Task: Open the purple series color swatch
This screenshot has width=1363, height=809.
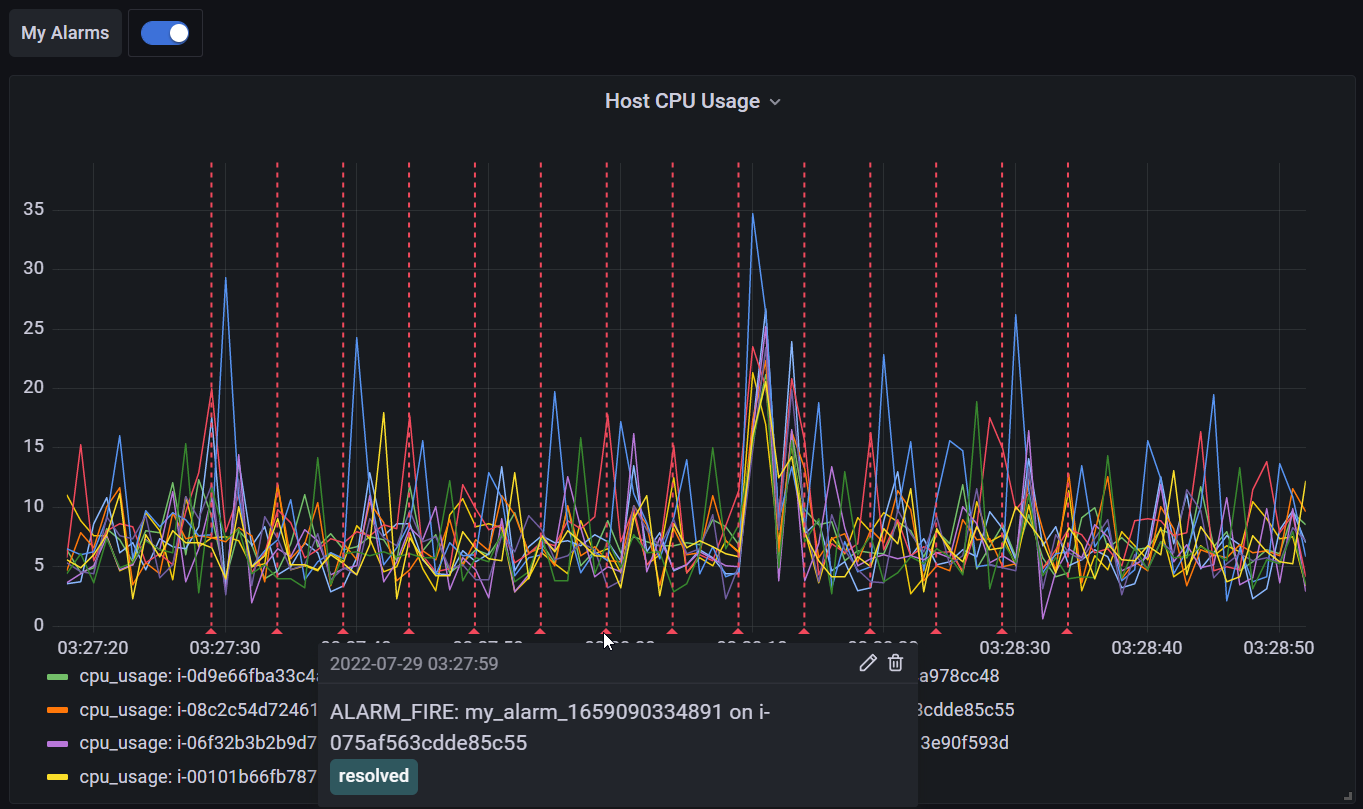Action: click(58, 744)
